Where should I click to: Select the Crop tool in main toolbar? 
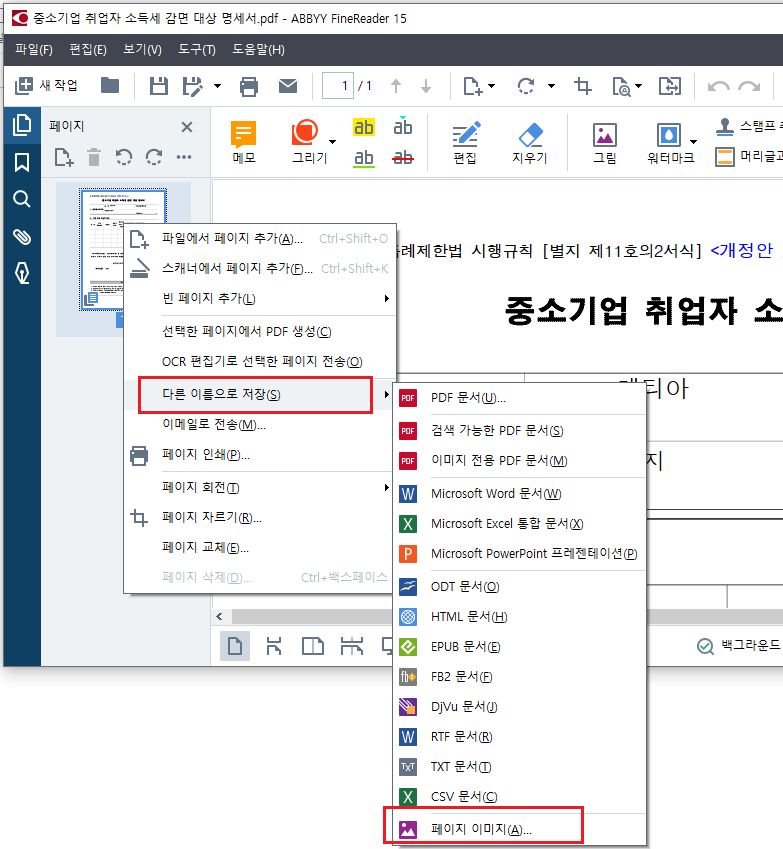click(583, 86)
